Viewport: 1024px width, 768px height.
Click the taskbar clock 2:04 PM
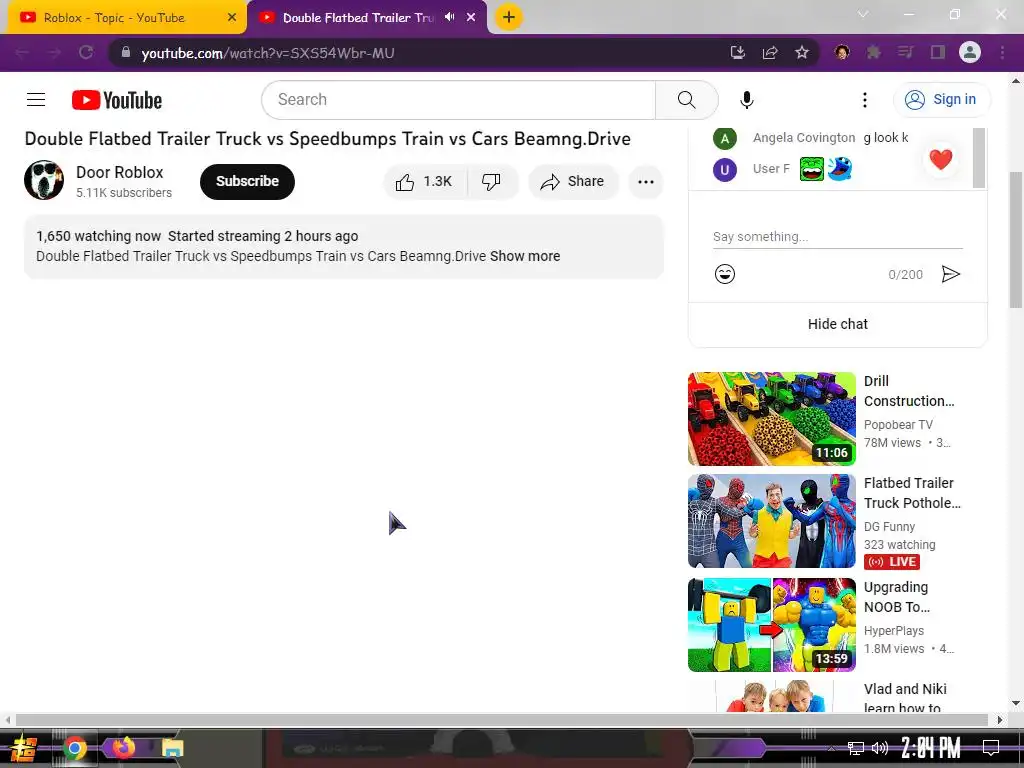pyautogui.click(x=930, y=748)
